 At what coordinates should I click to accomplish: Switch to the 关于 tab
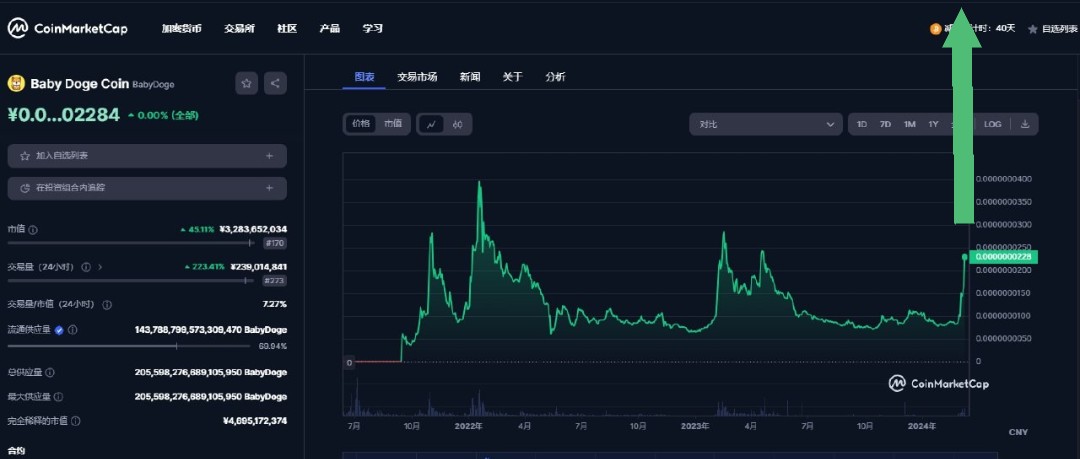point(512,77)
